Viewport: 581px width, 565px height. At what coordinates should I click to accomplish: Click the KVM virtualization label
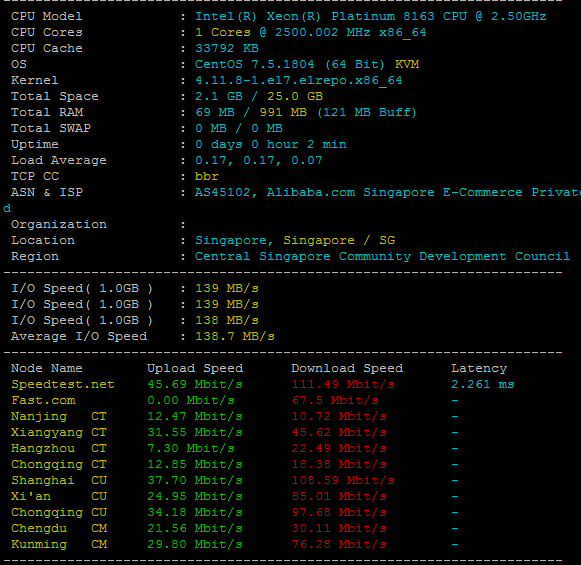pos(407,64)
